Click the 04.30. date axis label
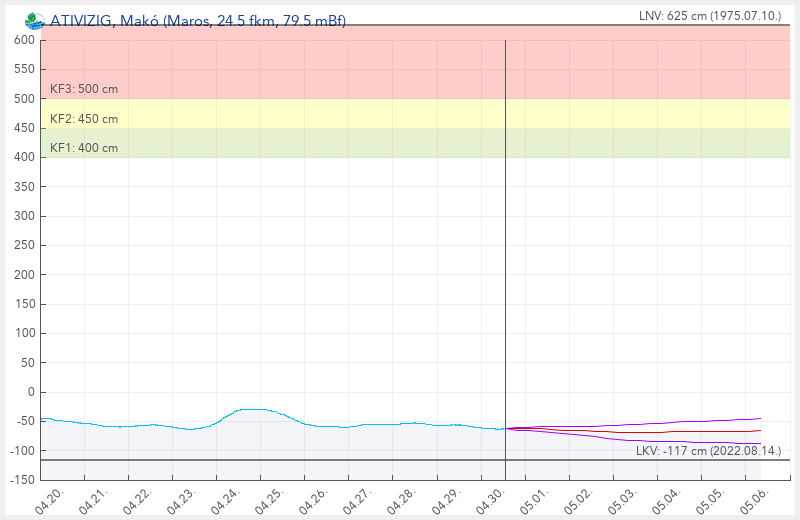Image resolution: width=800 pixels, height=520 pixels. [489, 500]
